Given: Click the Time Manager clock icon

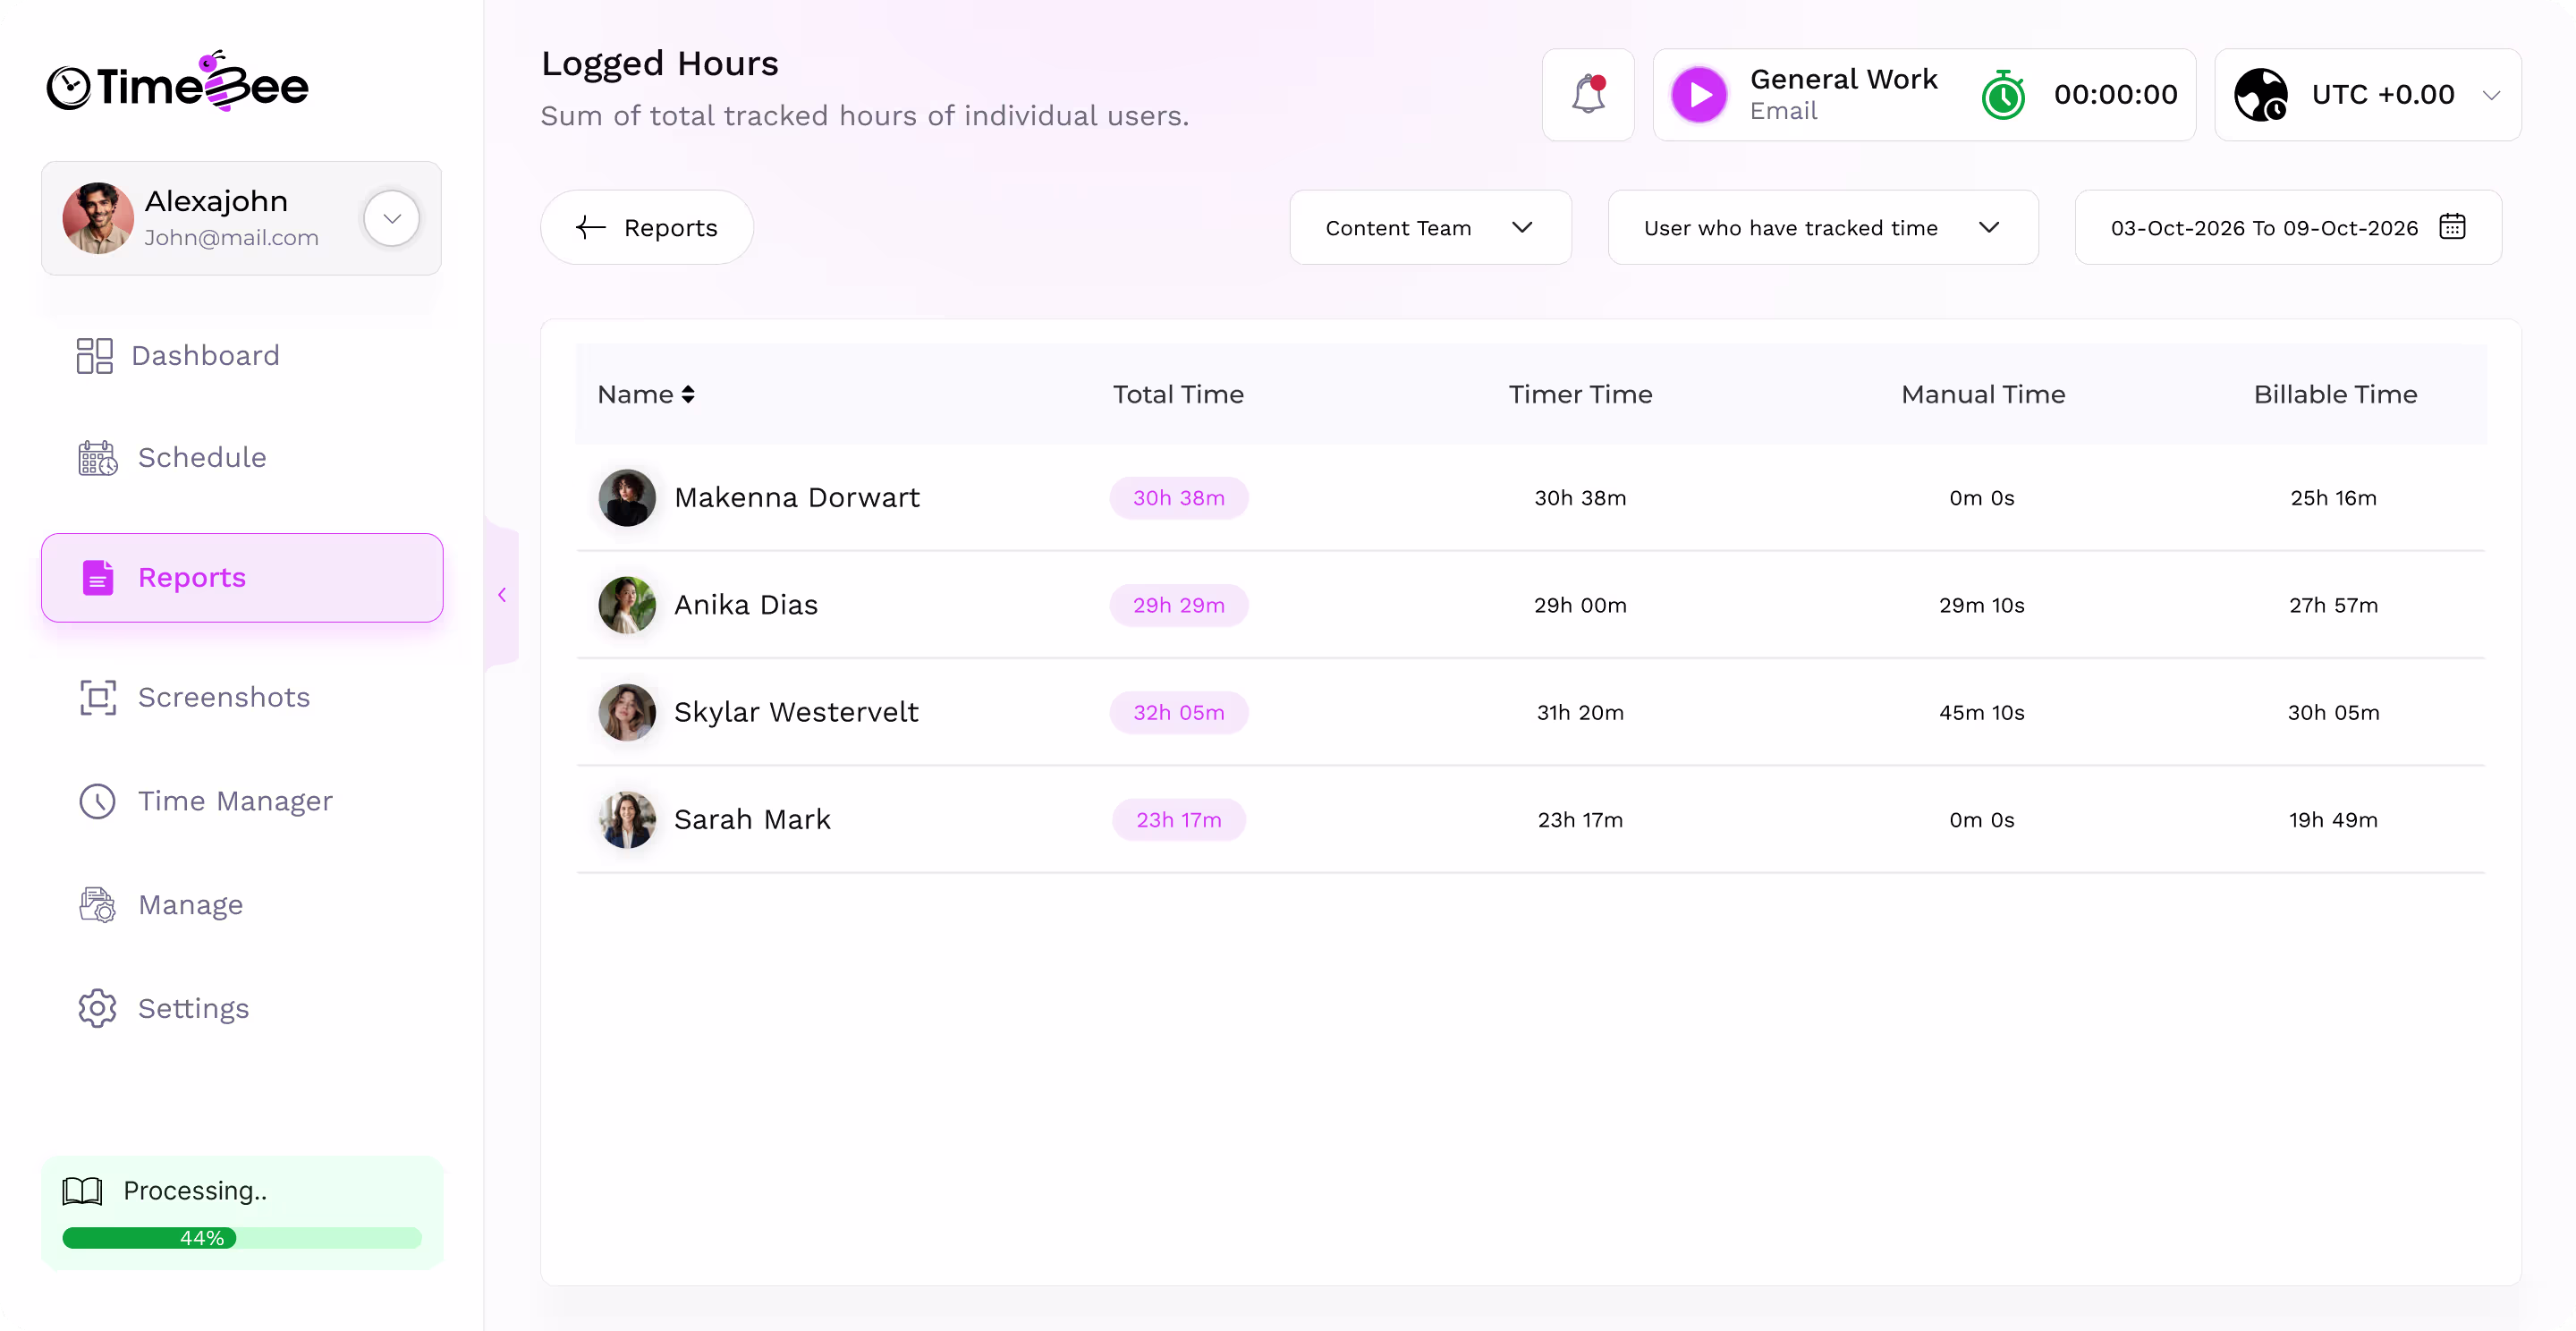Looking at the screenshot, I should tap(98, 801).
